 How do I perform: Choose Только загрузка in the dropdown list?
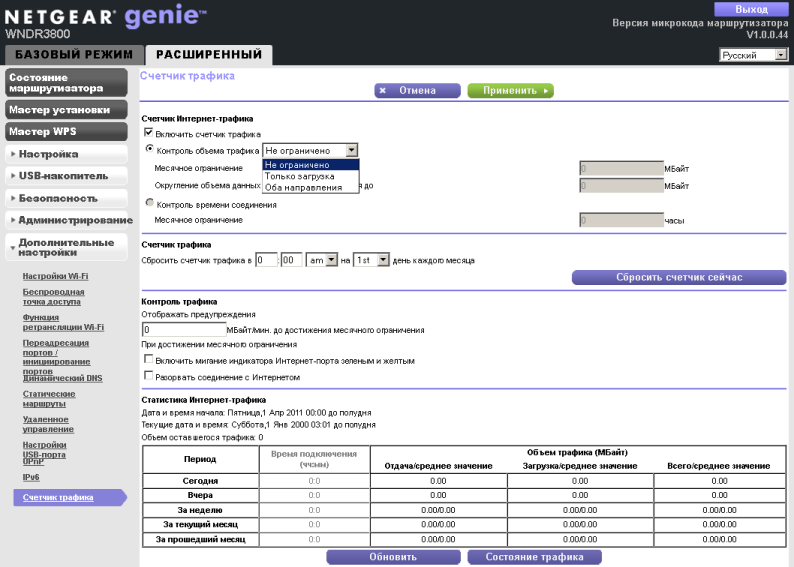point(310,176)
